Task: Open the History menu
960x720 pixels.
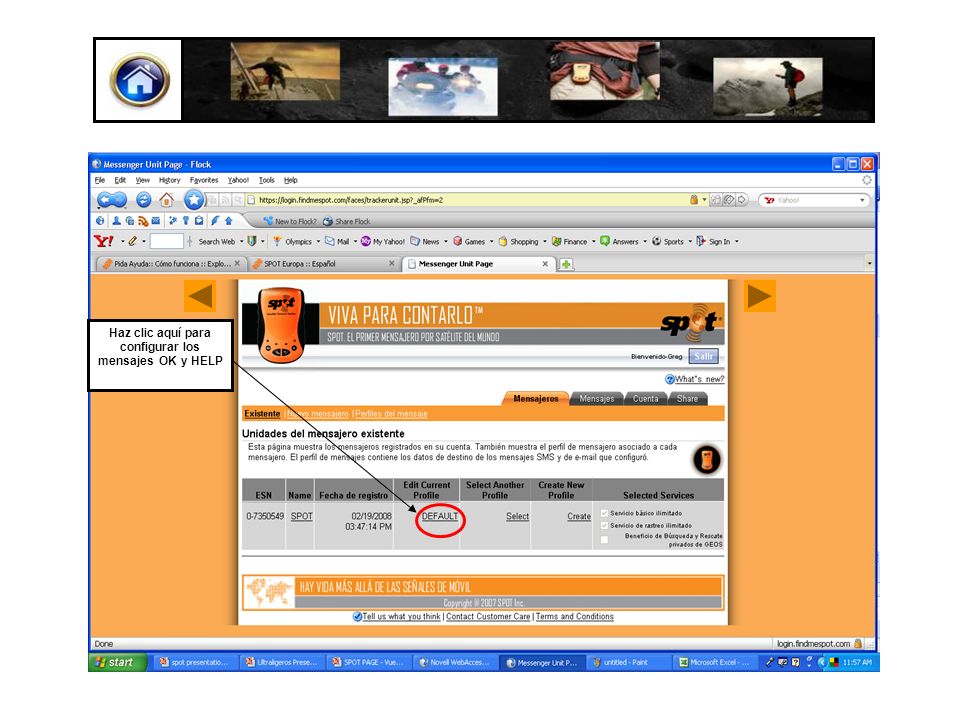Action: point(170,180)
